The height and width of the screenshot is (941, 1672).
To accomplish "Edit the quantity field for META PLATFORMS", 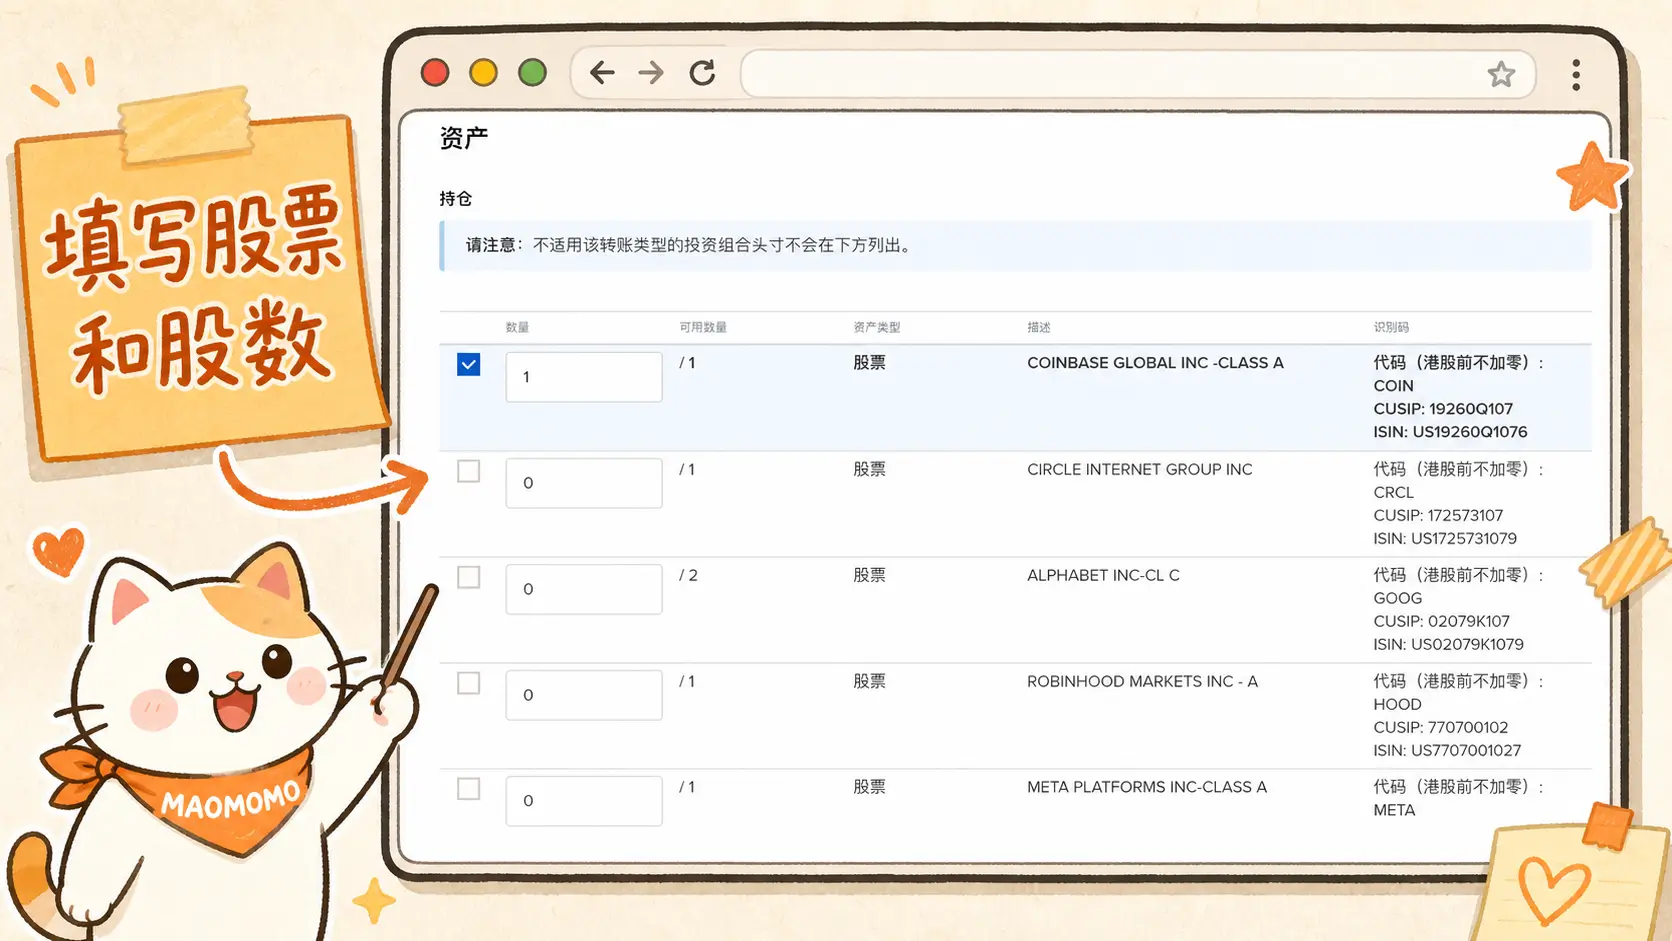I will 584,801.
